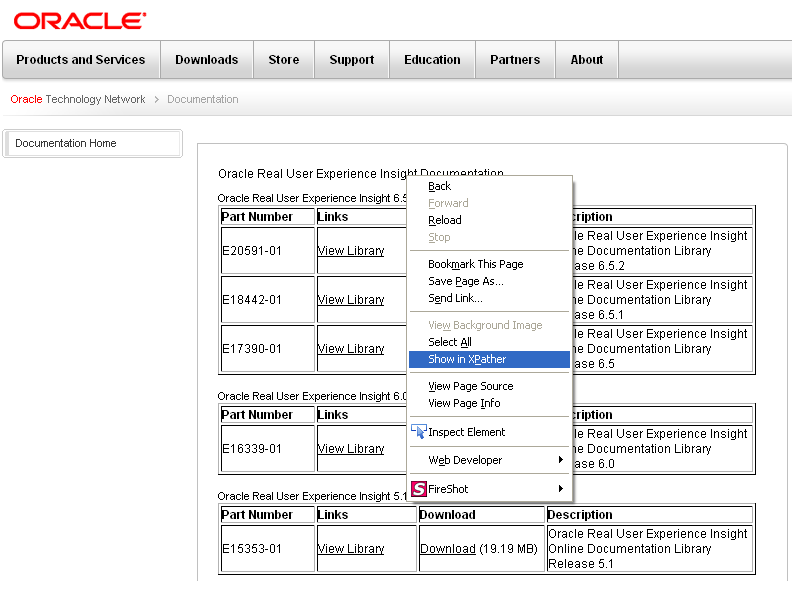792x595 pixels.
Task: Click the Inspect Element cursor icon
Action: tap(419, 431)
